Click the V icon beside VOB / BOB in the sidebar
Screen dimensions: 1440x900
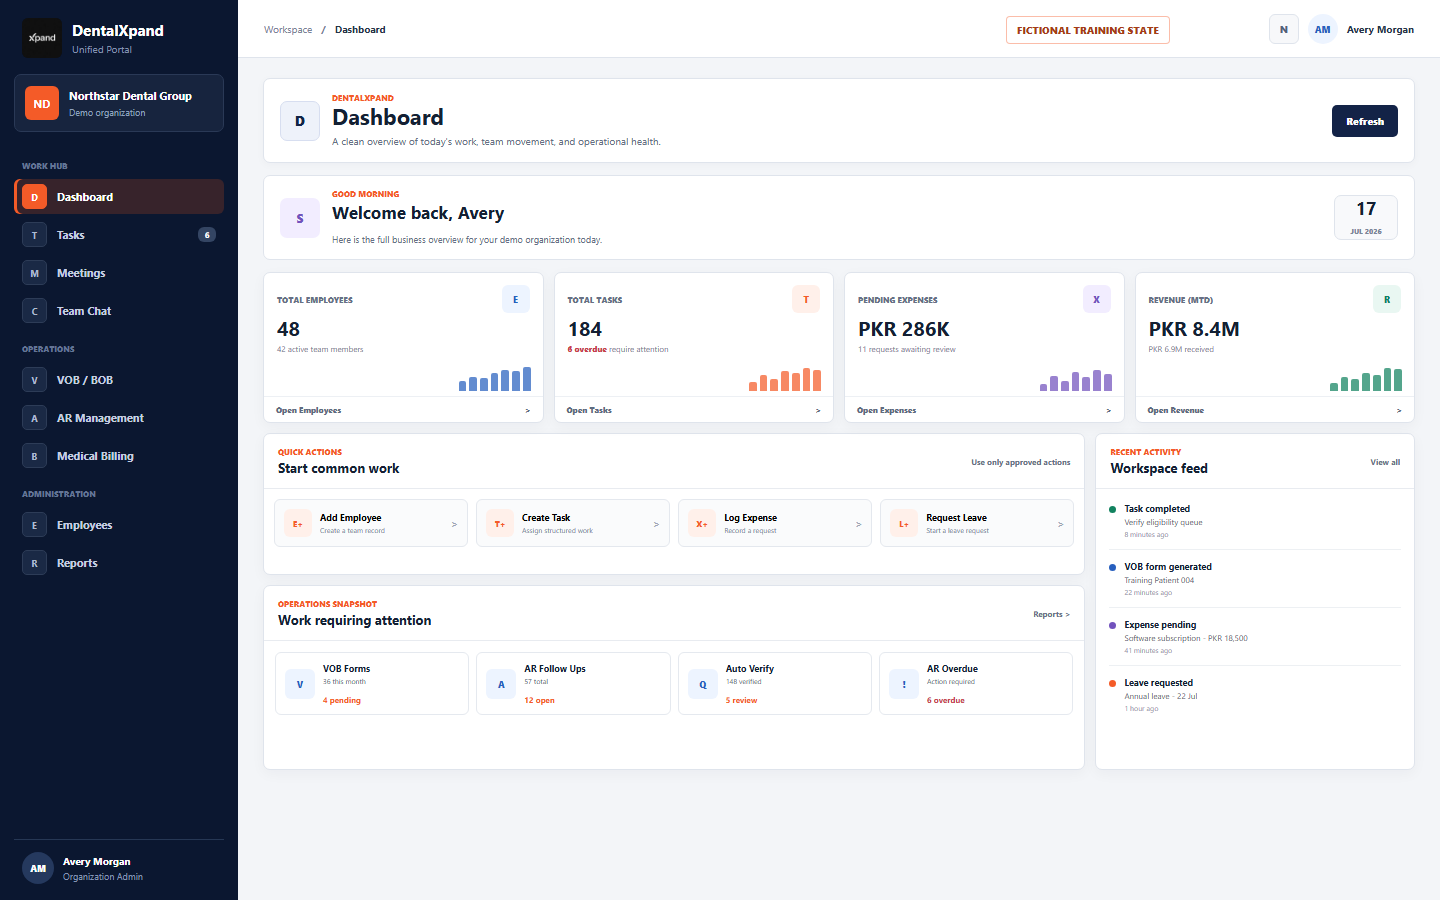point(34,380)
